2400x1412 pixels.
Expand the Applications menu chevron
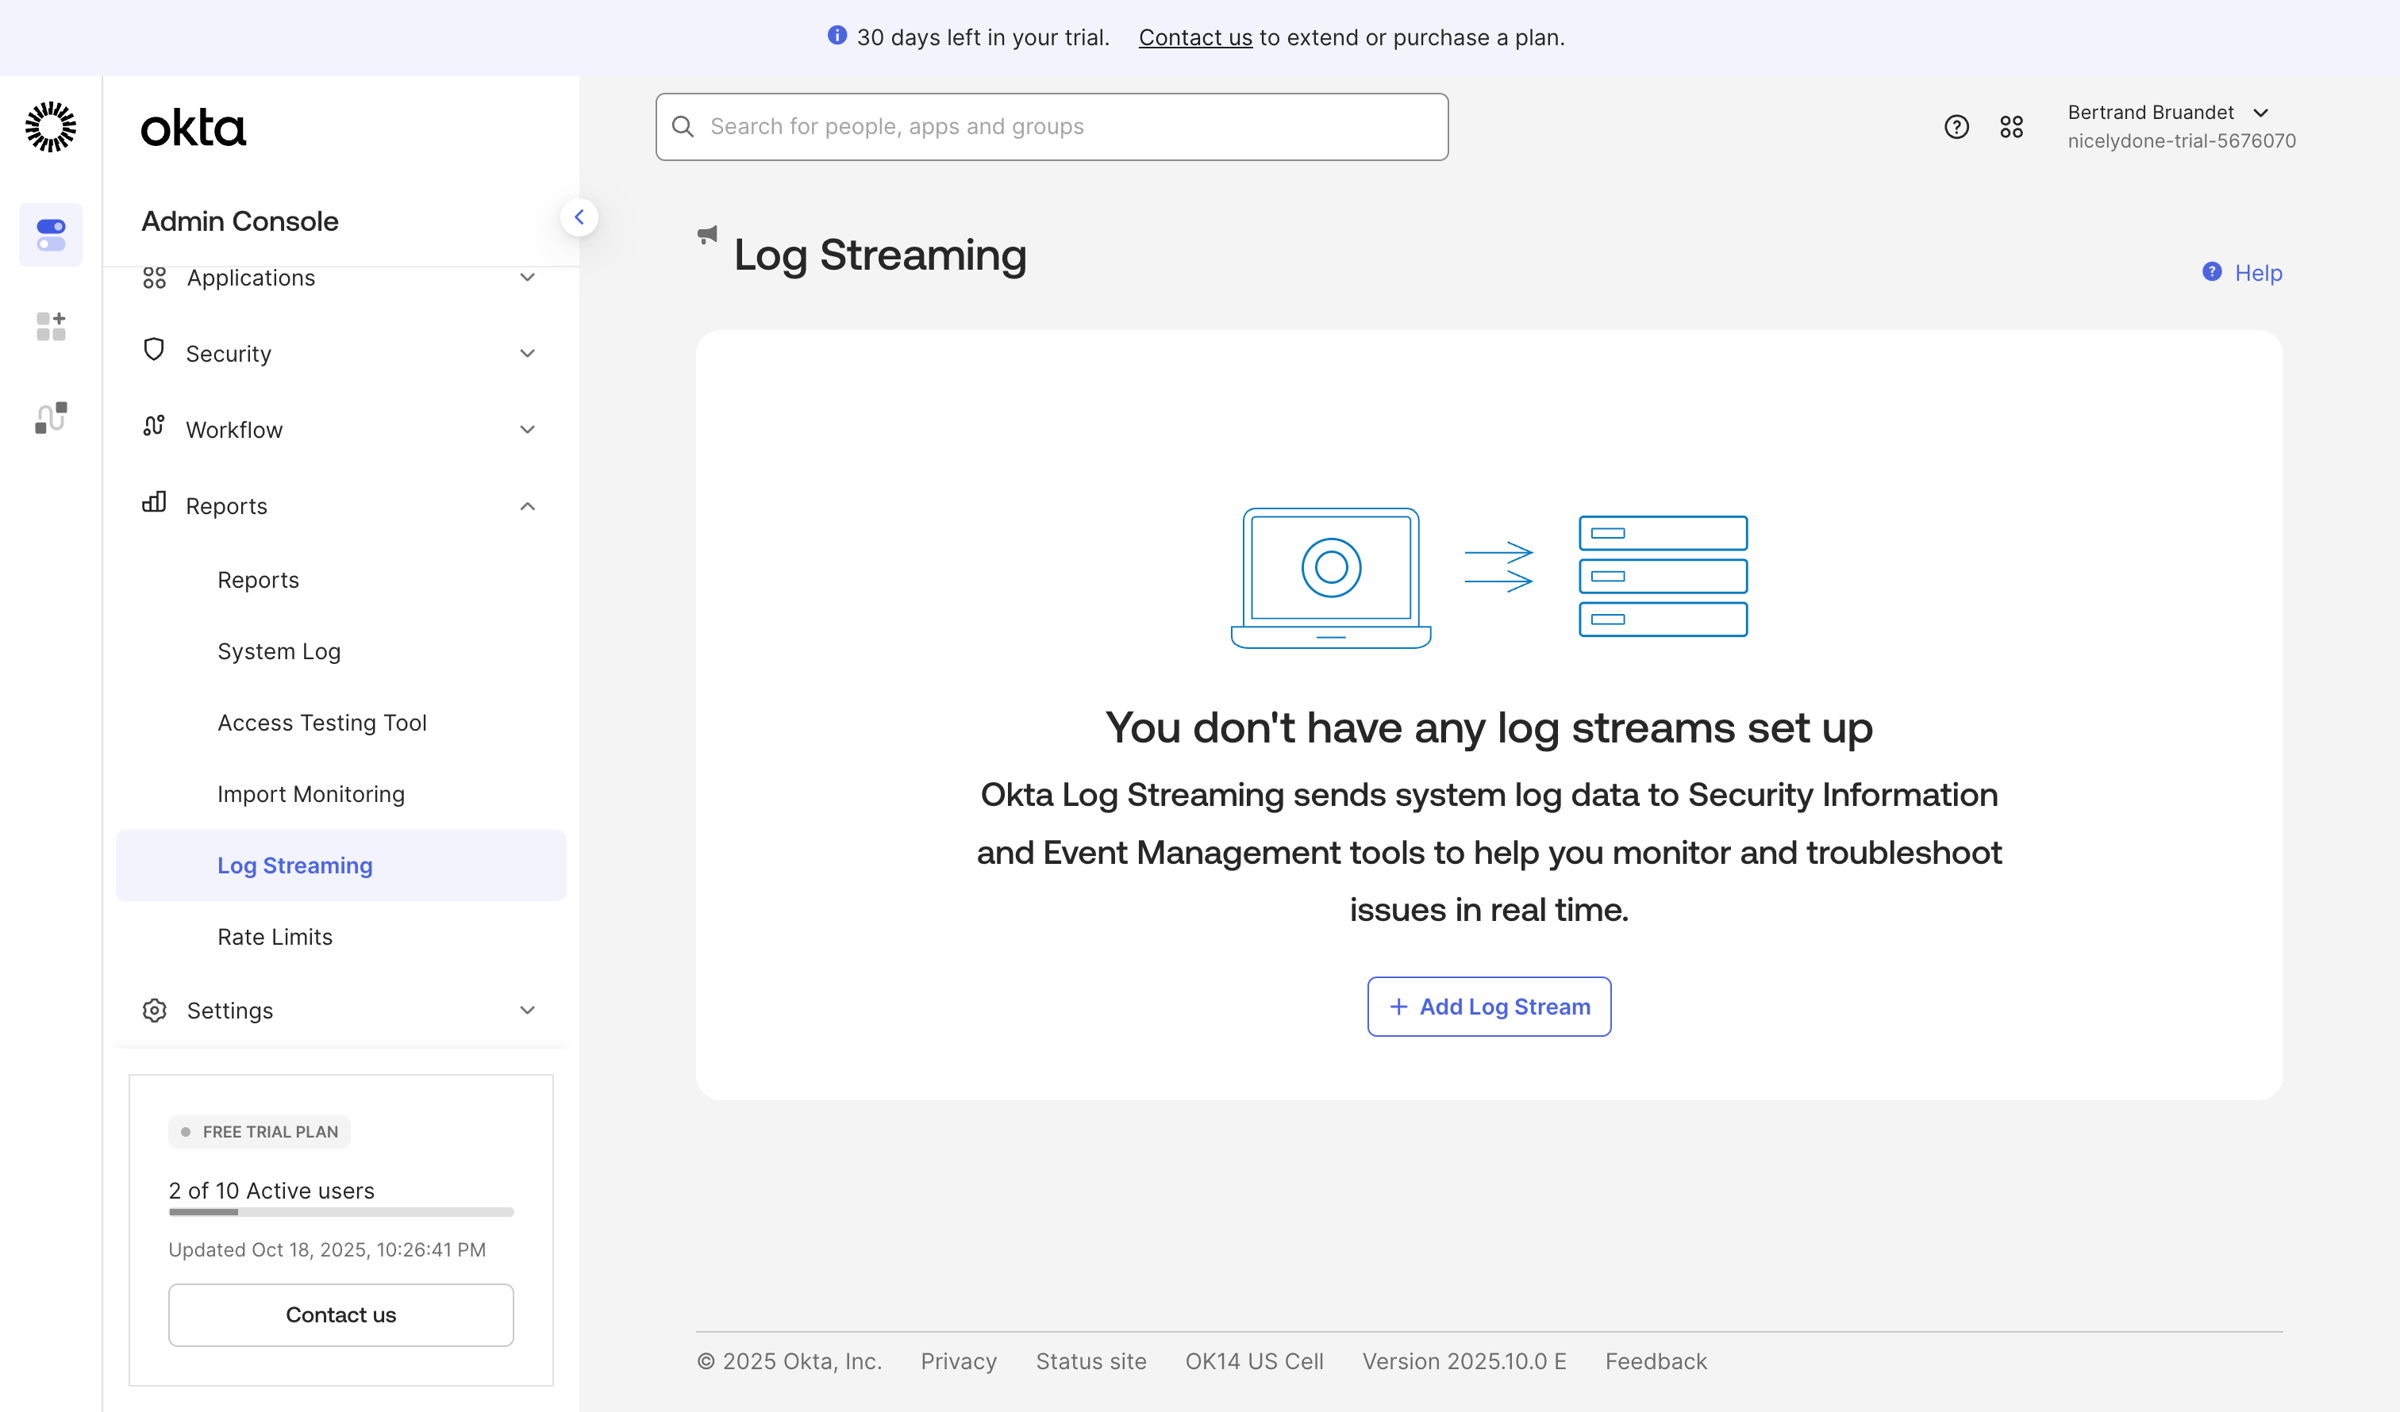click(527, 277)
